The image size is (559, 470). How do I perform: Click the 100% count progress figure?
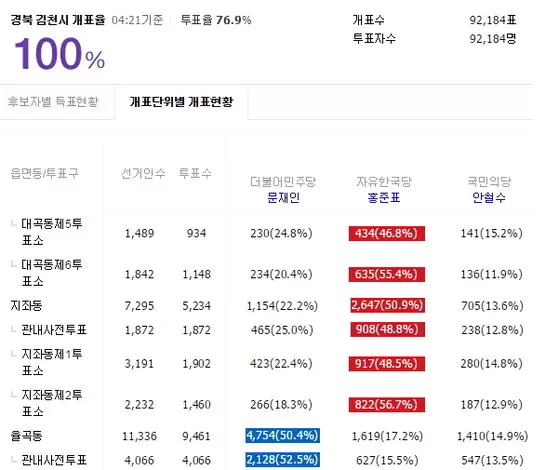click(59, 54)
